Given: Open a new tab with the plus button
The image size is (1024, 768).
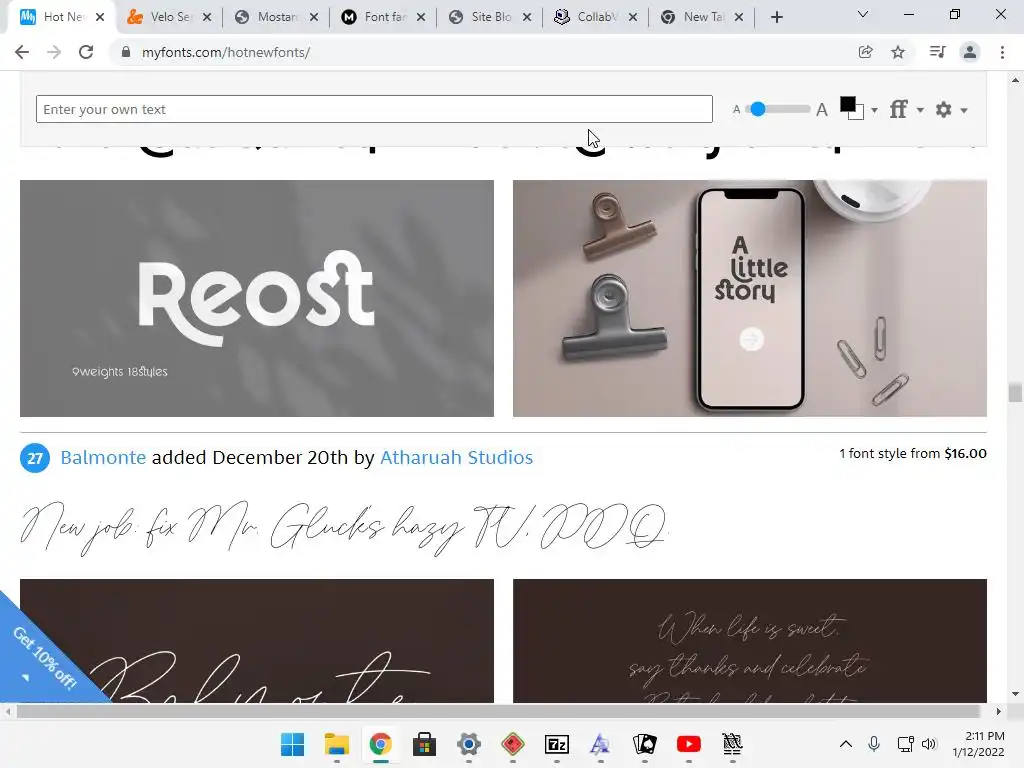Looking at the screenshot, I should [776, 18].
